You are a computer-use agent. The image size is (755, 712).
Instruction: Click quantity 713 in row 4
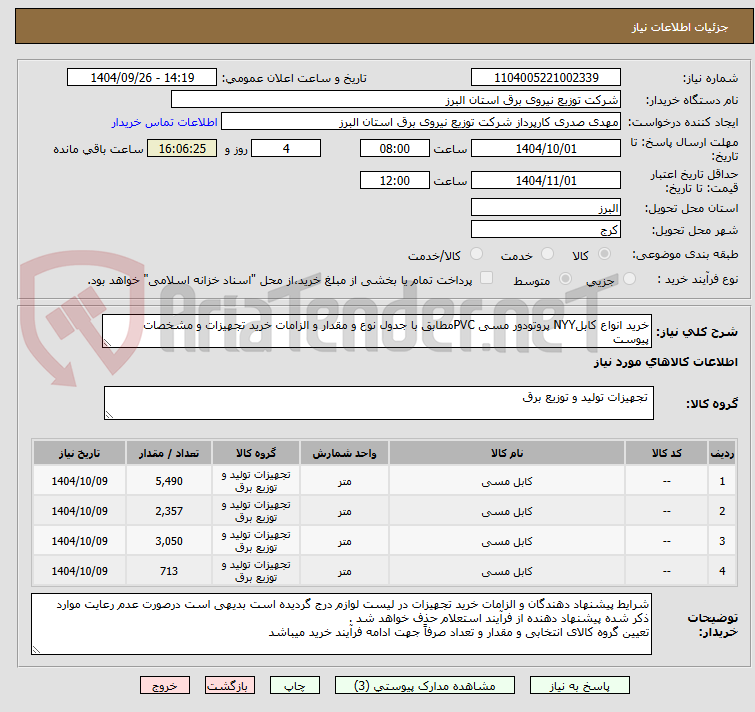169,570
